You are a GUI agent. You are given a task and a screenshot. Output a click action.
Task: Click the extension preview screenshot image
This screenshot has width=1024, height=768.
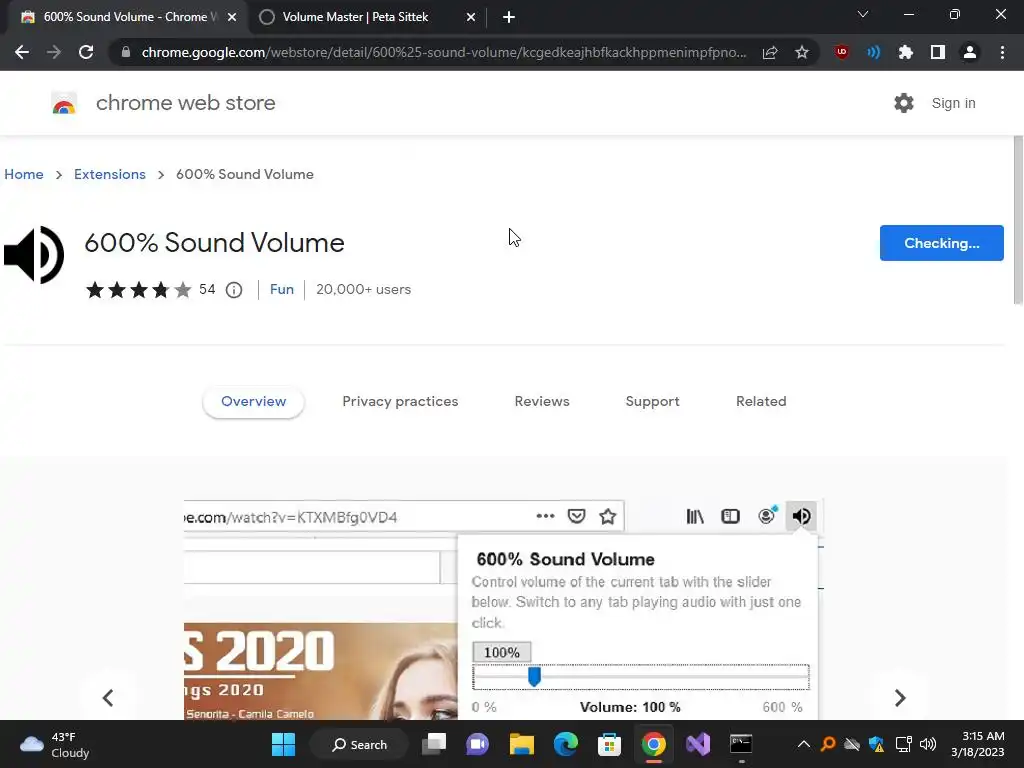click(x=504, y=610)
